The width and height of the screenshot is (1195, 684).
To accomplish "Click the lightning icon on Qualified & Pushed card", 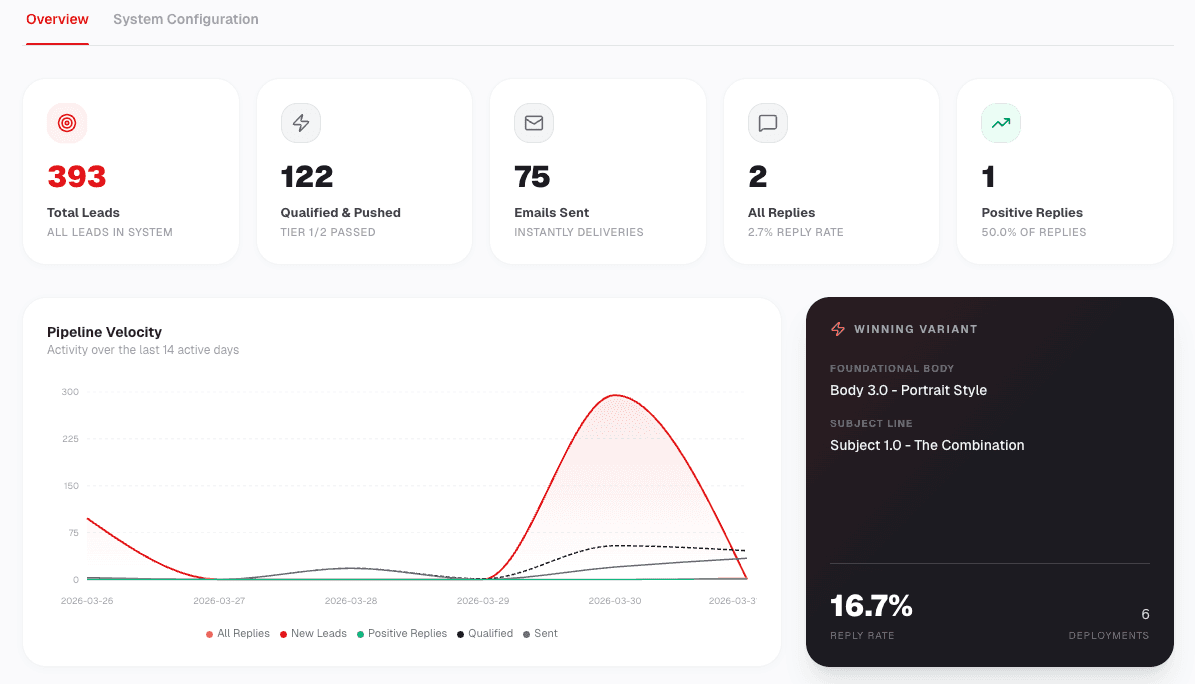I will point(300,123).
